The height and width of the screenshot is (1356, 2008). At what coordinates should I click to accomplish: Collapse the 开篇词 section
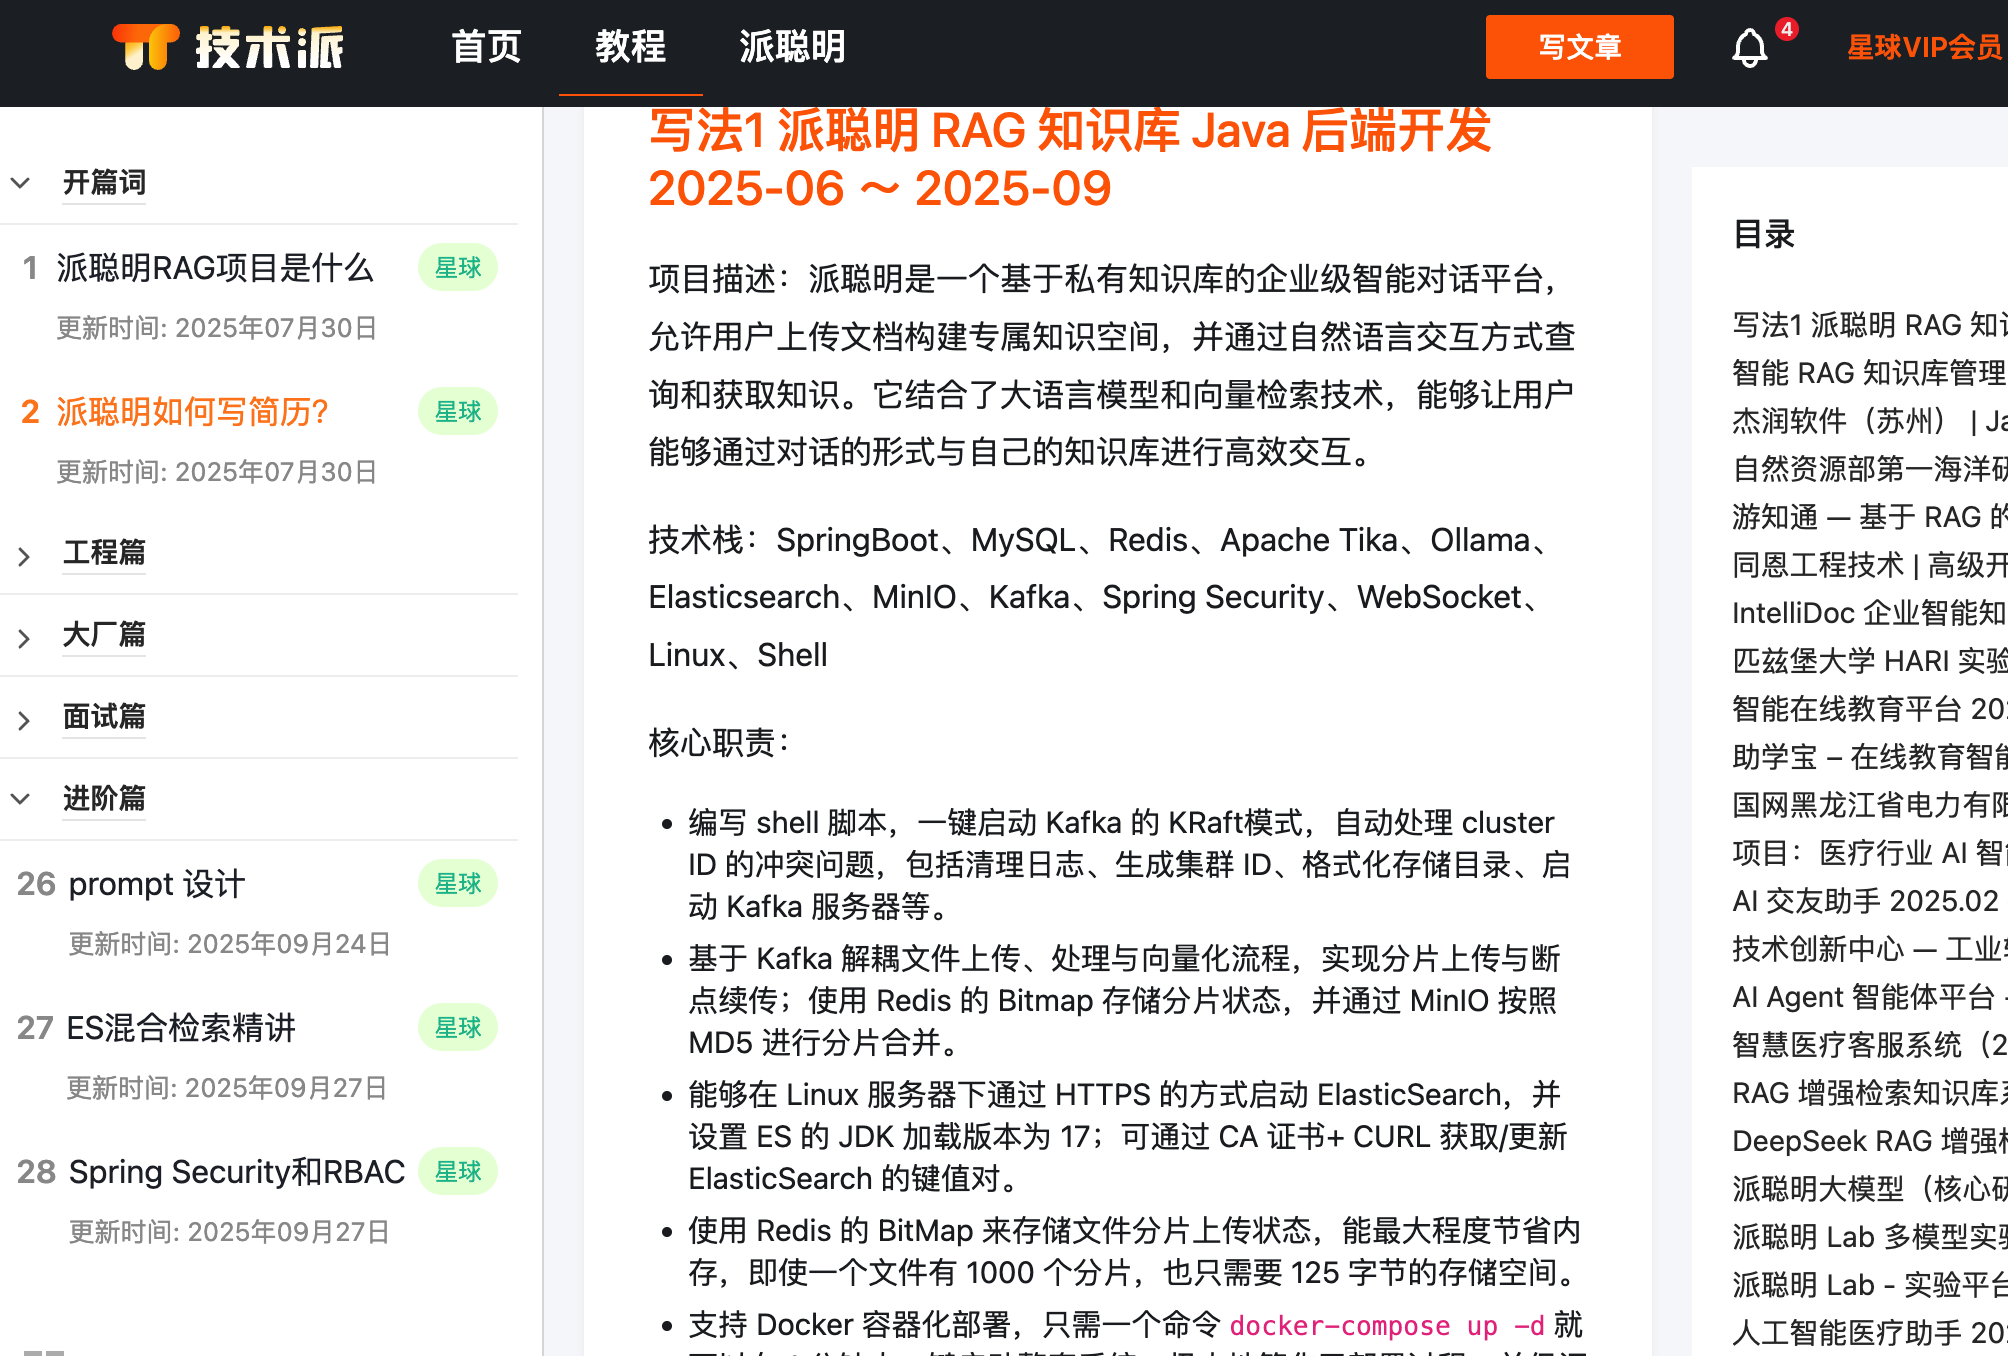21,183
